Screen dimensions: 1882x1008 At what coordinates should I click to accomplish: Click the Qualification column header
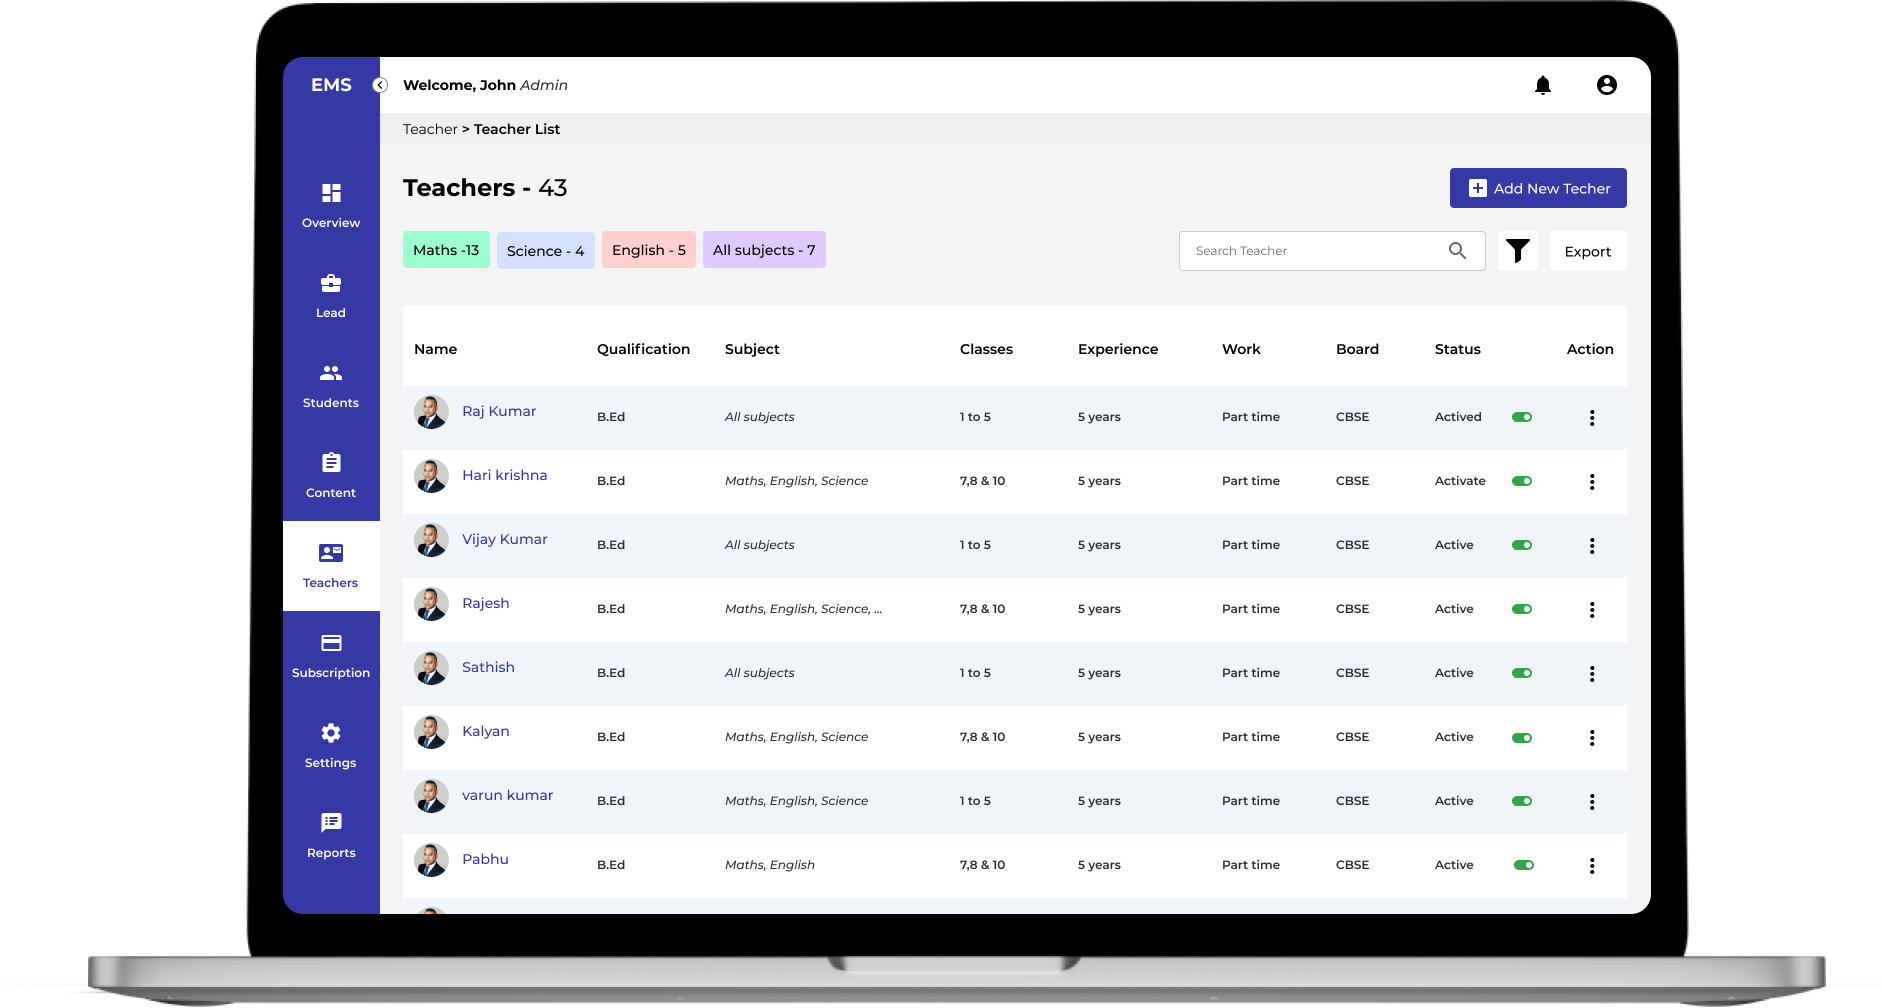(643, 349)
